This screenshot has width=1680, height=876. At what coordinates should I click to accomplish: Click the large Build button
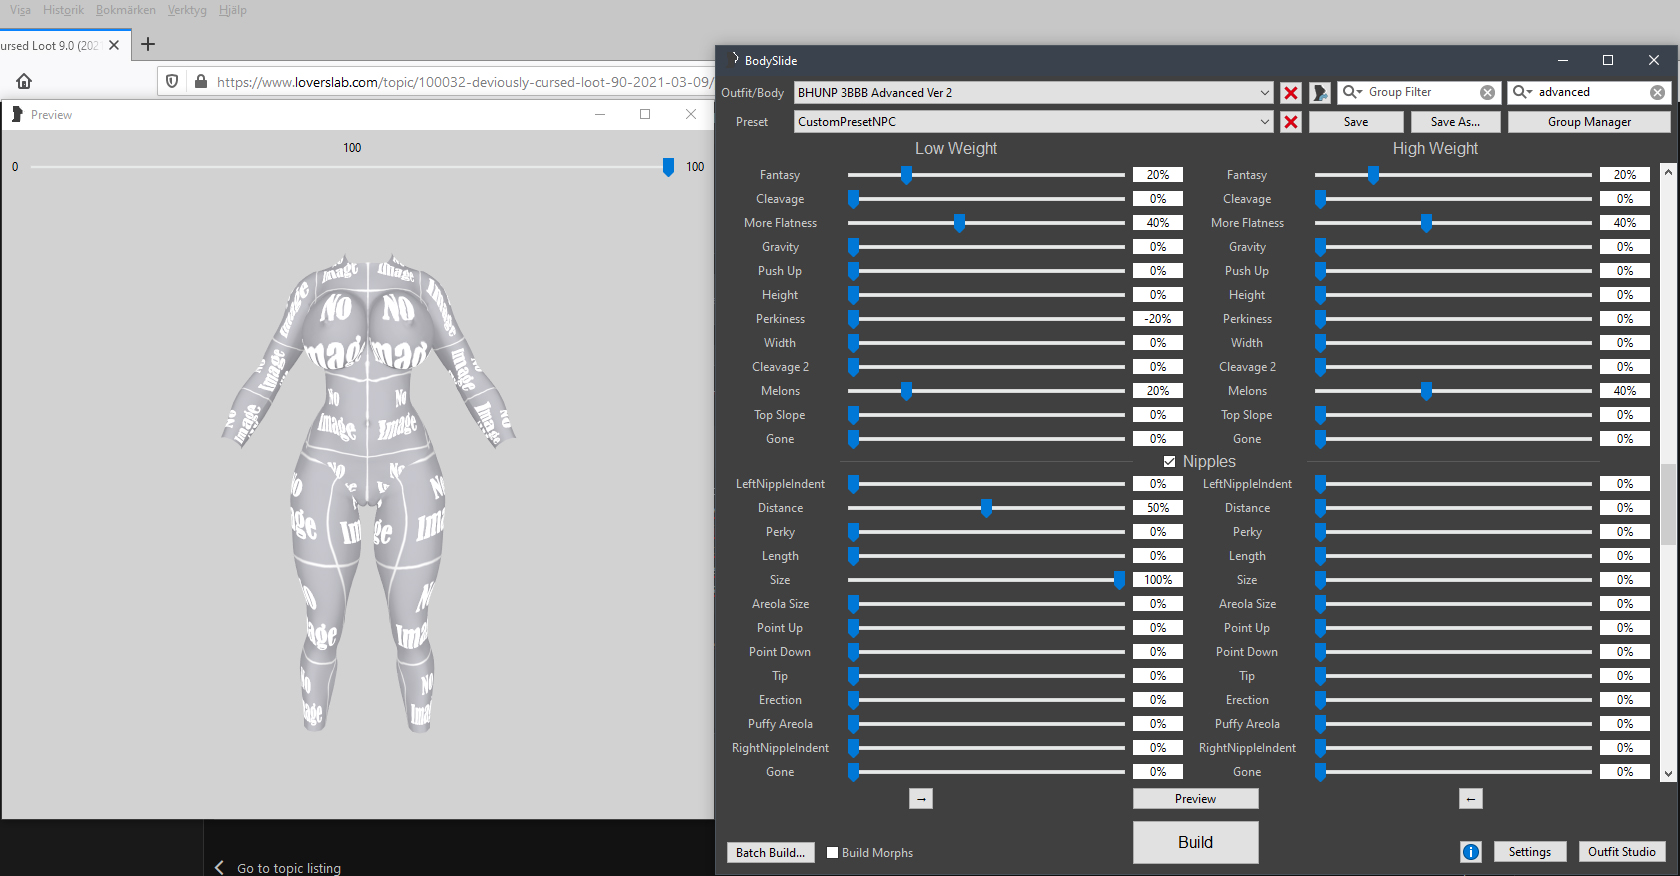1195,842
